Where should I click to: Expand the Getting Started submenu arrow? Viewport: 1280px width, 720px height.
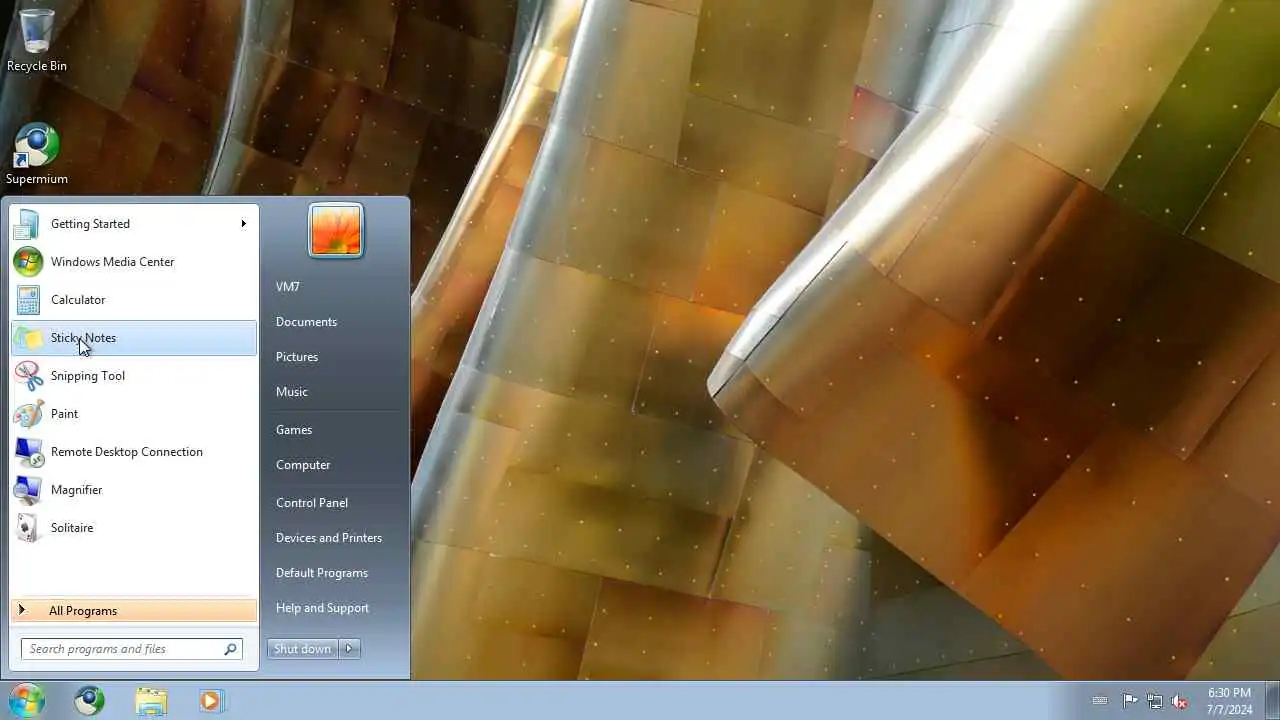coord(243,224)
